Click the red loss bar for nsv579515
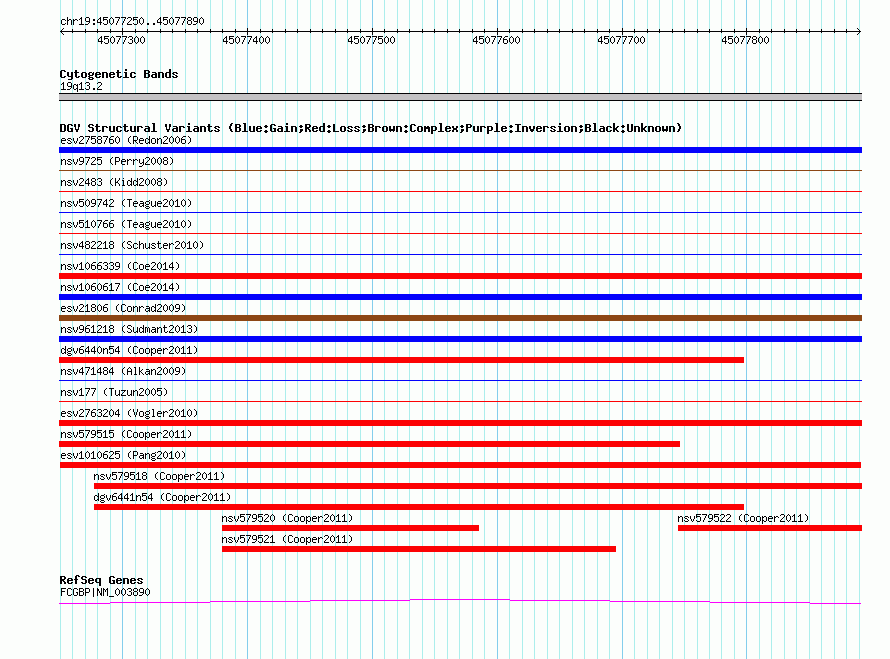This screenshot has width=890, height=659. tap(370, 444)
